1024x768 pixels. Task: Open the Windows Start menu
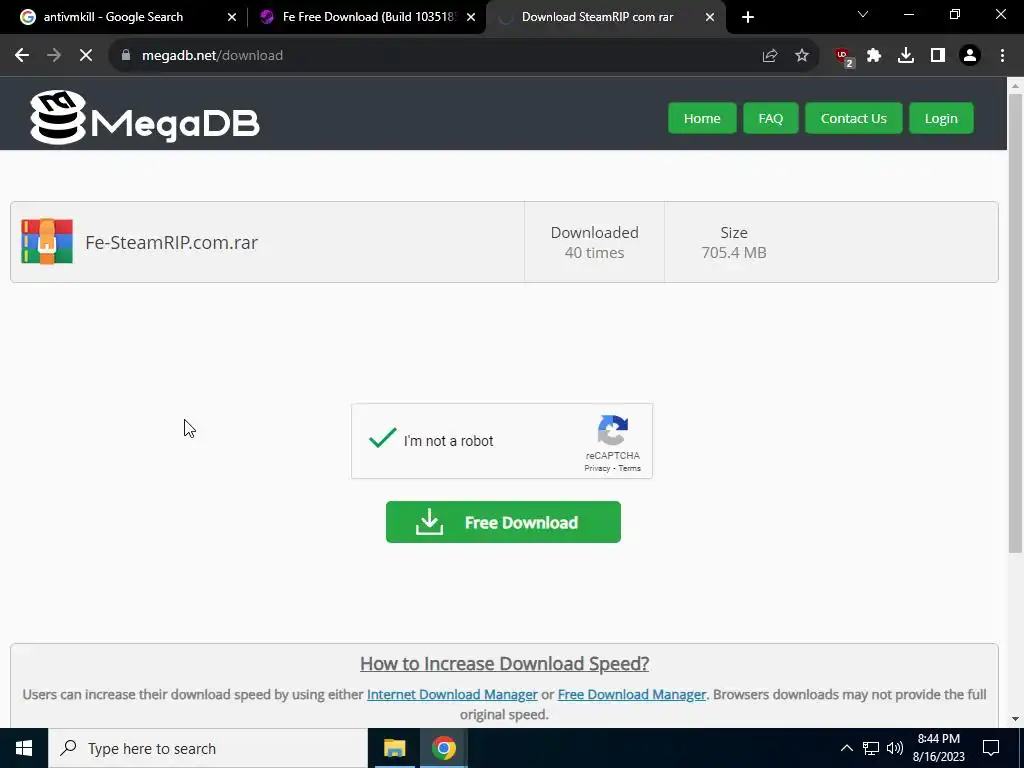[24, 748]
